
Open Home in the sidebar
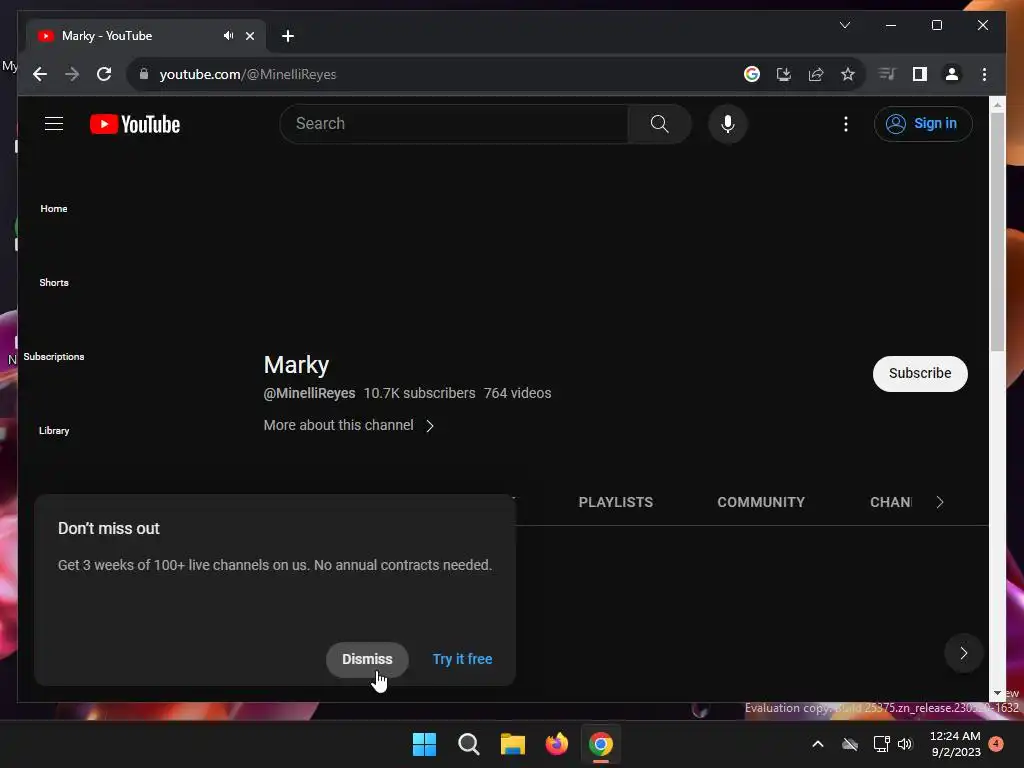point(54,208)
